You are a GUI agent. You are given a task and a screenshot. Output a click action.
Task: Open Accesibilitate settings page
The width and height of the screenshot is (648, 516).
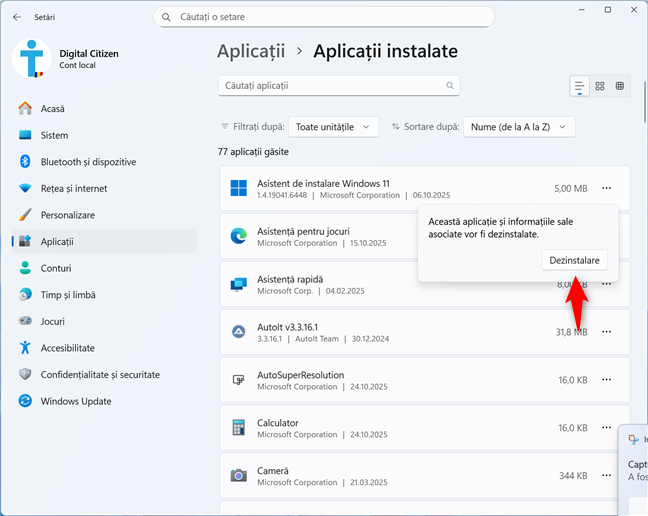[x=104, y=348]
